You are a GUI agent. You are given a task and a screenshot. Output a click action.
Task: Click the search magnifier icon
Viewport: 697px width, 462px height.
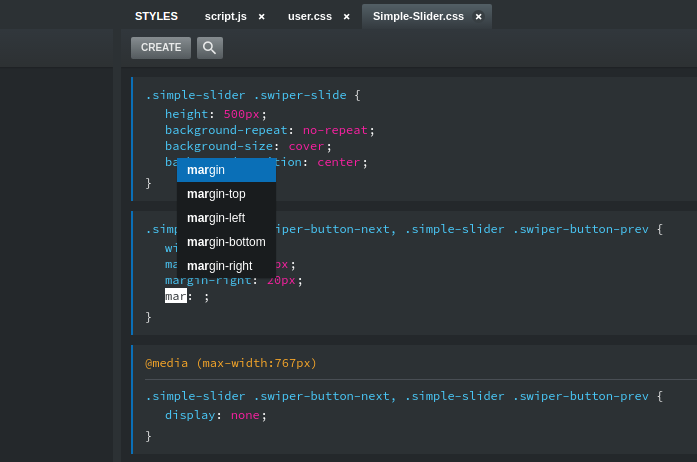pos(209,47)
